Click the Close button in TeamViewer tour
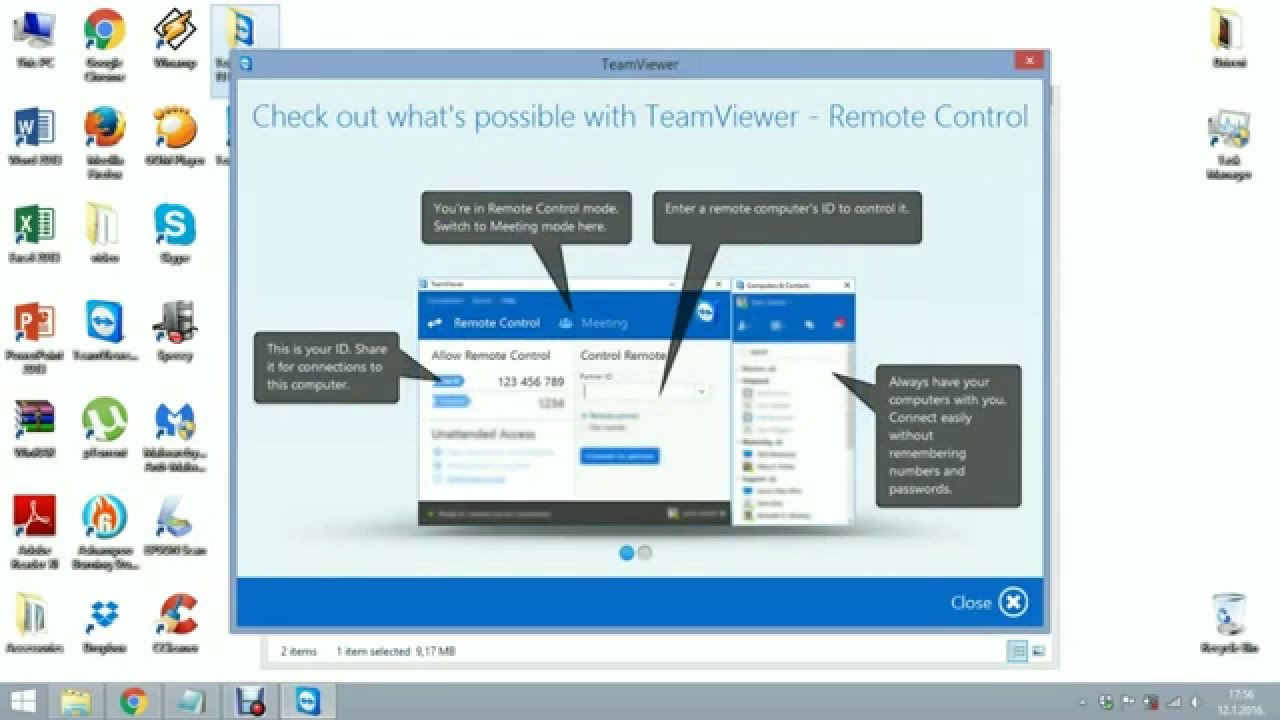Image resolution: width=1280 pixels, height=720 pixels. point(989,602)
